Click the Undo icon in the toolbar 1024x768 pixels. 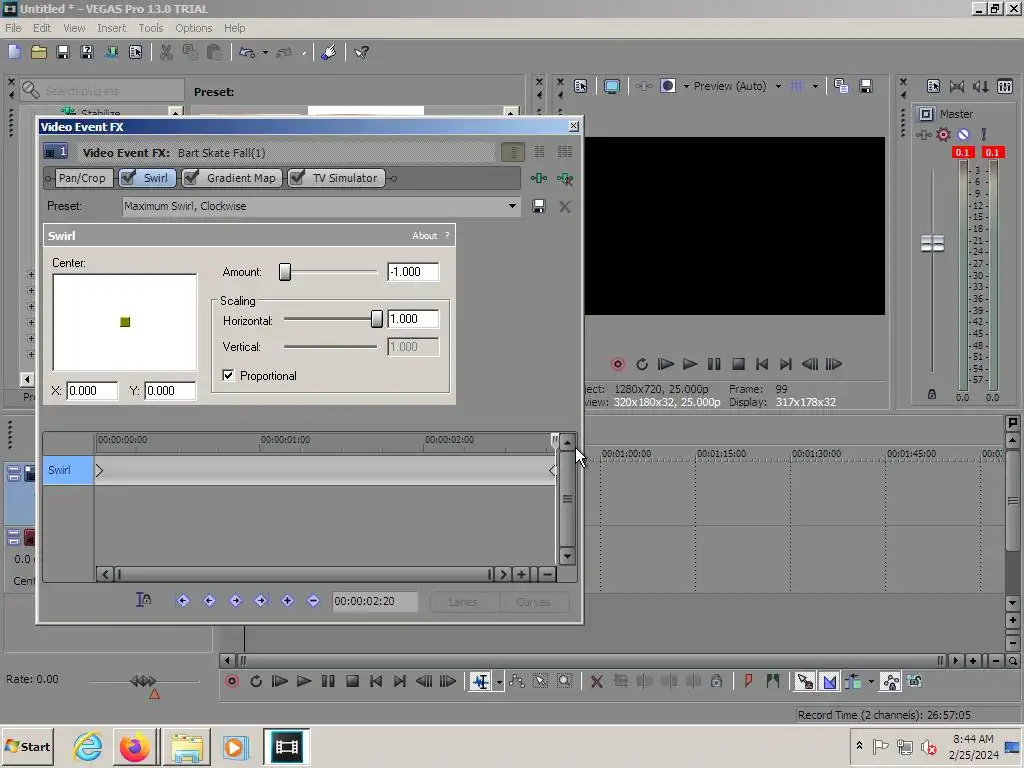[x=247, y=52]
